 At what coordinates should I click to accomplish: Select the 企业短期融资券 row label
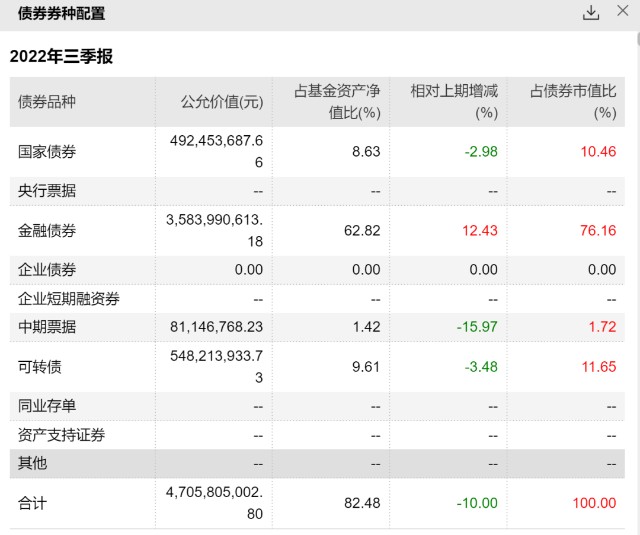68,299
